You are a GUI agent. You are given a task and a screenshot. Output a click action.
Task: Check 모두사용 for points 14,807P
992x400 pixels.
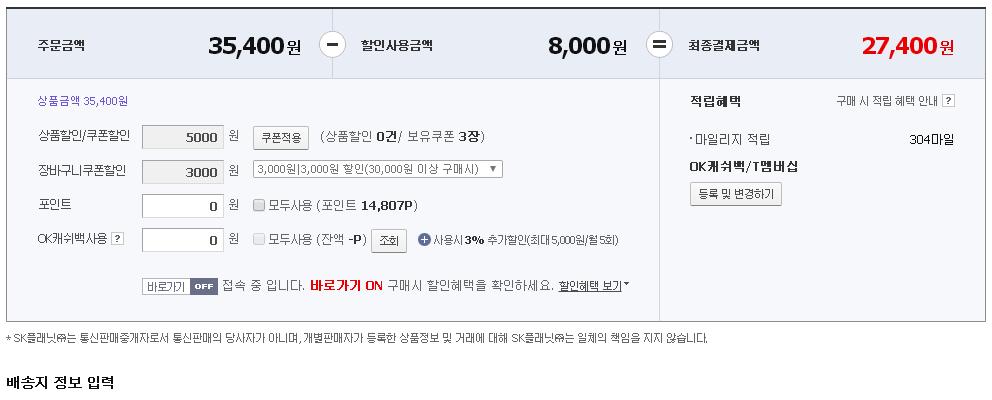click(259, 206)
